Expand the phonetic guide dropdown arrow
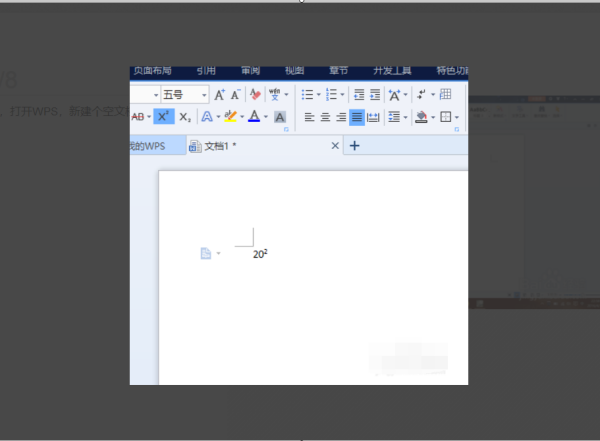This screenshot has height=441, width=600. click(x=286, y=95)
